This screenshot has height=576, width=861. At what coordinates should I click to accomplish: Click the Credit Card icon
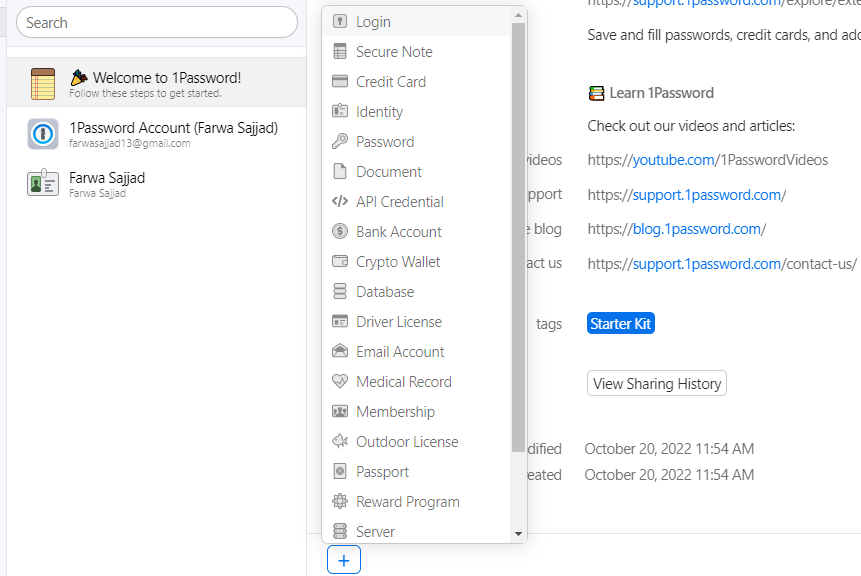click(339, 82)
